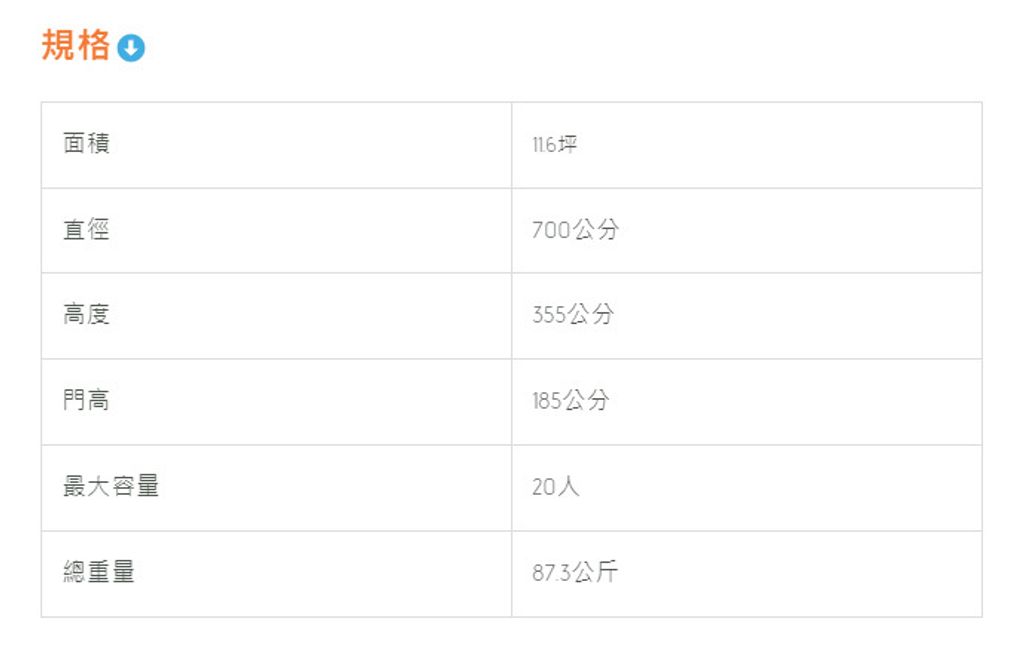
Task: Click the 公分 unit in the 直徑 row
Action: [596, 230]
